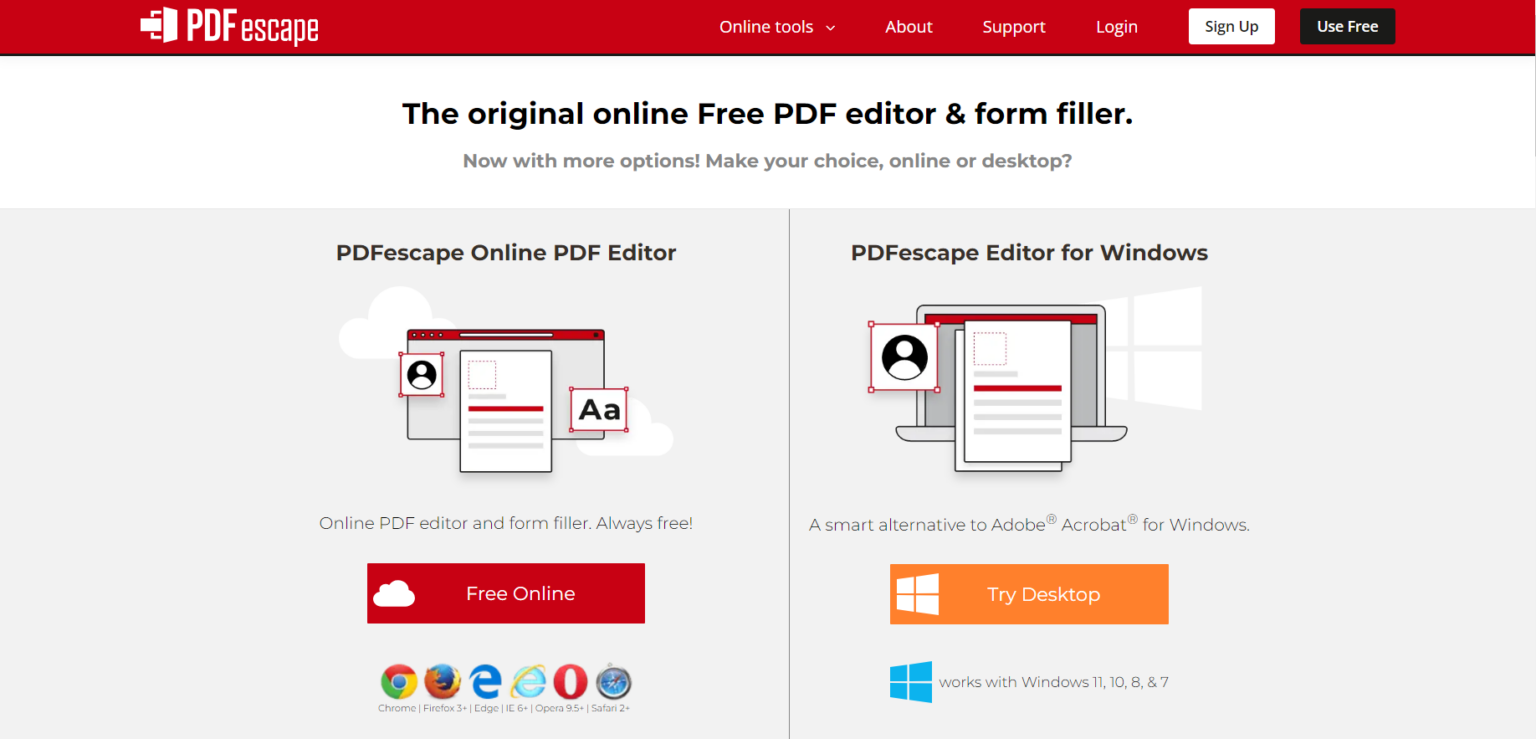This screenshot has width=1536, height=739.
Task: Select Login from the navigation bar
Action: pos(1116,26)
